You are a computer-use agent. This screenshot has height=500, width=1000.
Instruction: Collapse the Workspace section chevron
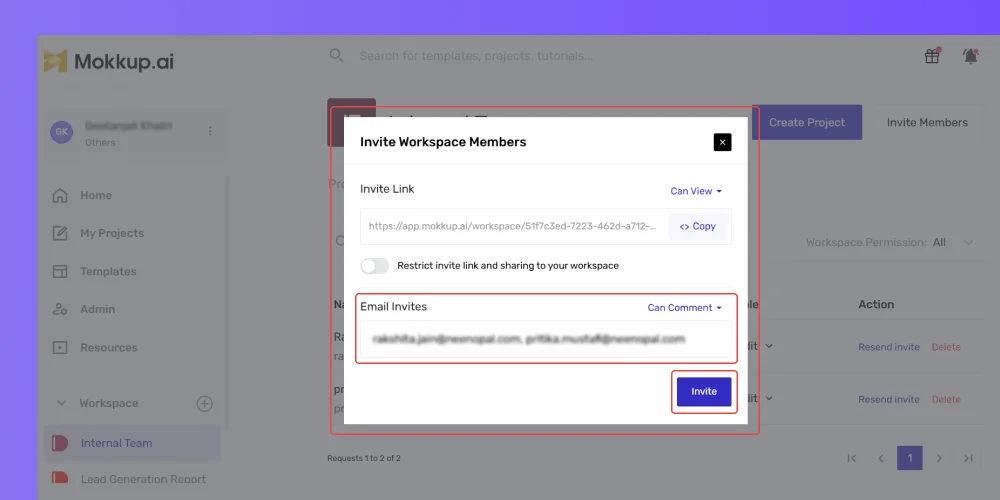click(62, 403)
